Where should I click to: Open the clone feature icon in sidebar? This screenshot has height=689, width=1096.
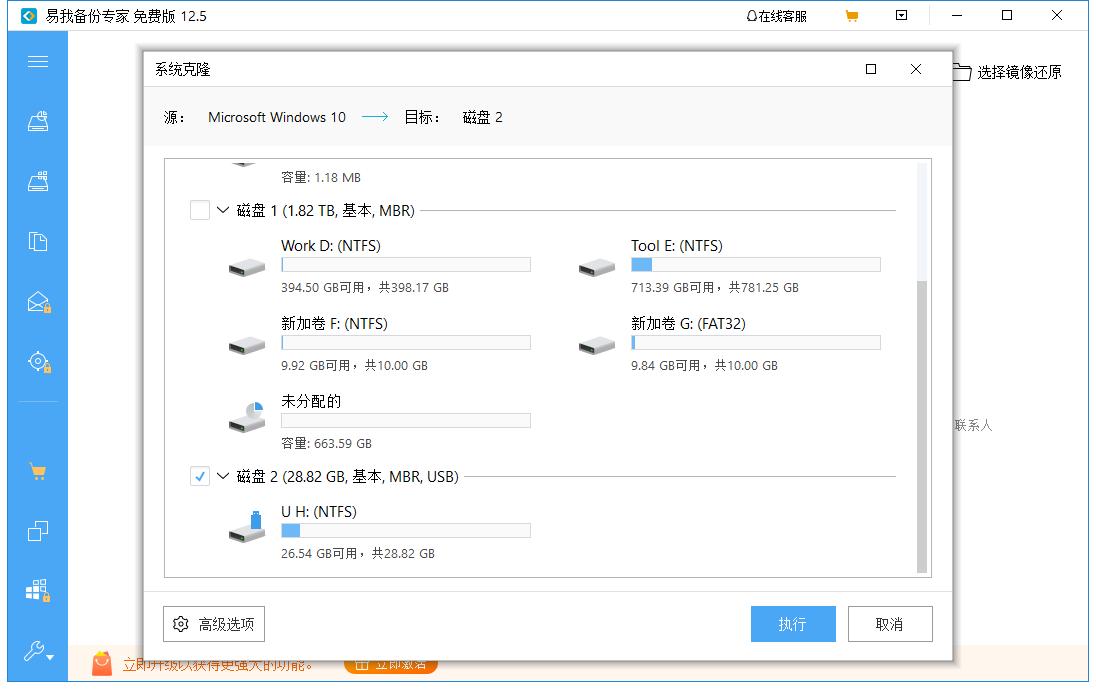tap(37, 531)
